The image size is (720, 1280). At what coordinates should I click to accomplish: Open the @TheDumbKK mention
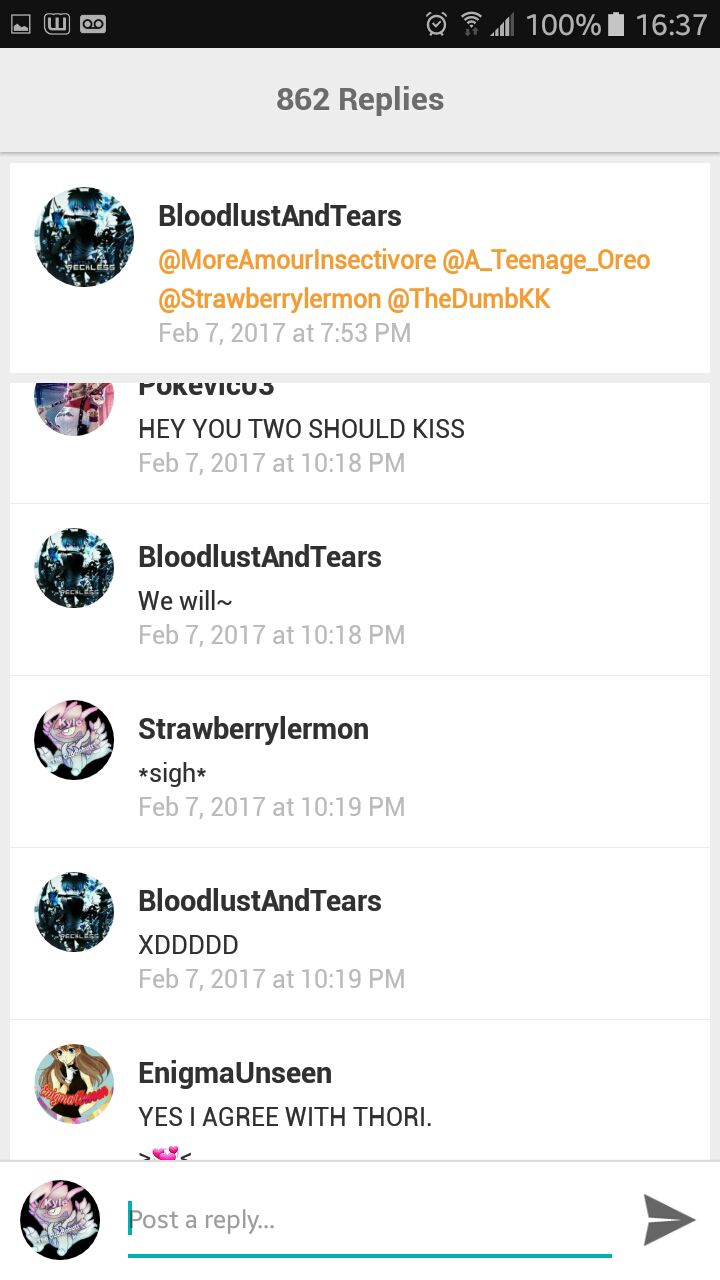468,299
